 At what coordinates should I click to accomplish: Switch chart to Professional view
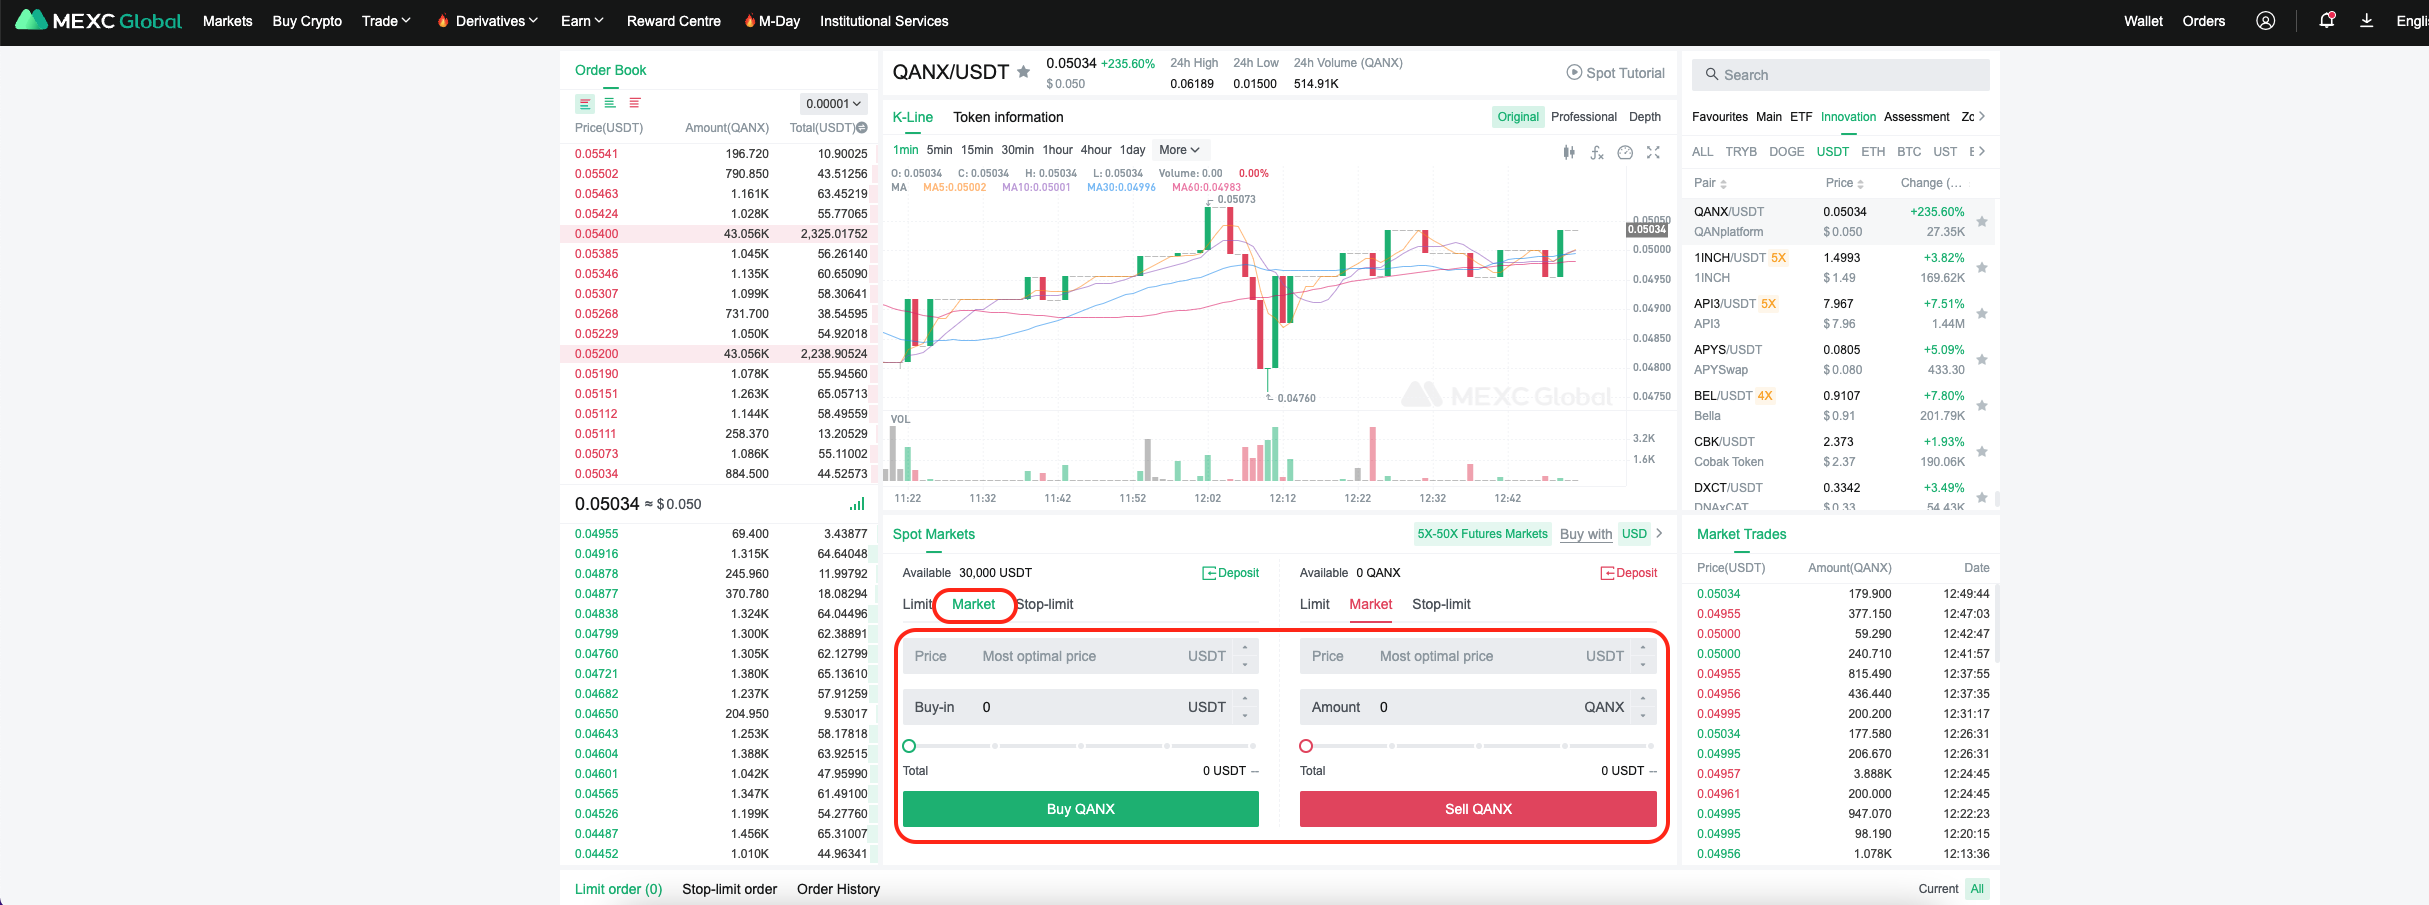(x=1584, y=117)
